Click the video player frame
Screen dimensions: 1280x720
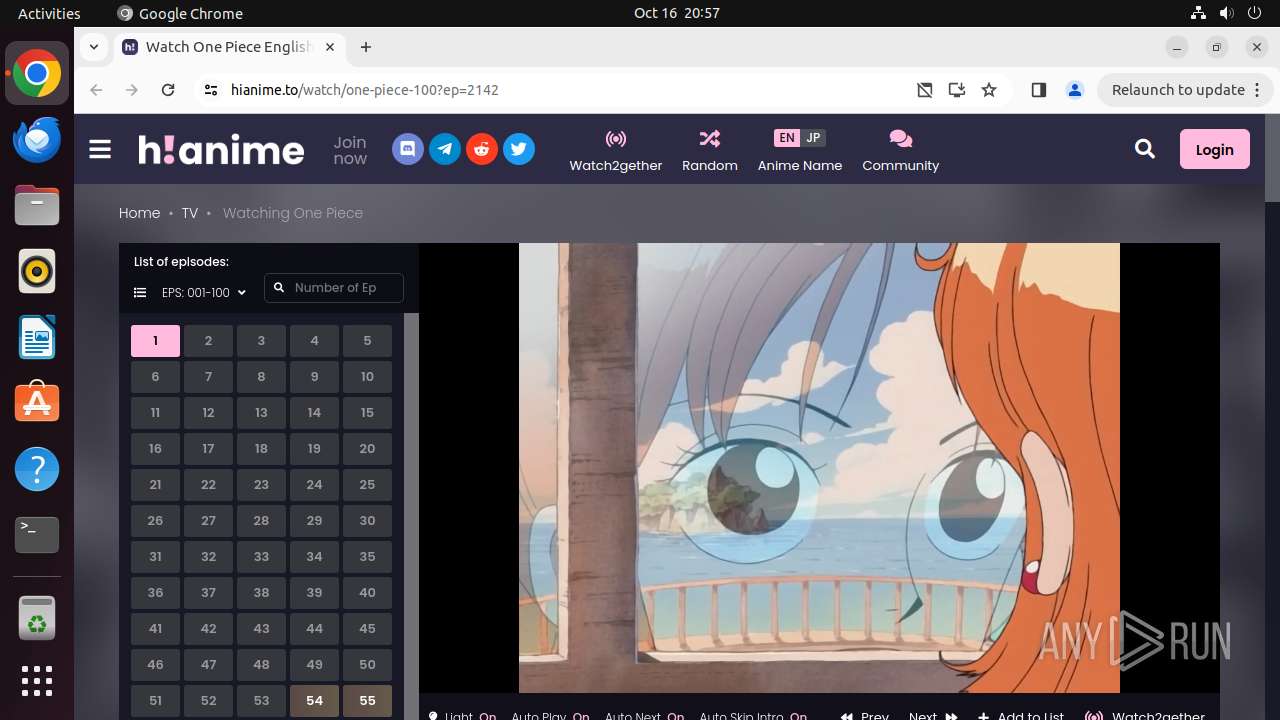pos(819,467)
